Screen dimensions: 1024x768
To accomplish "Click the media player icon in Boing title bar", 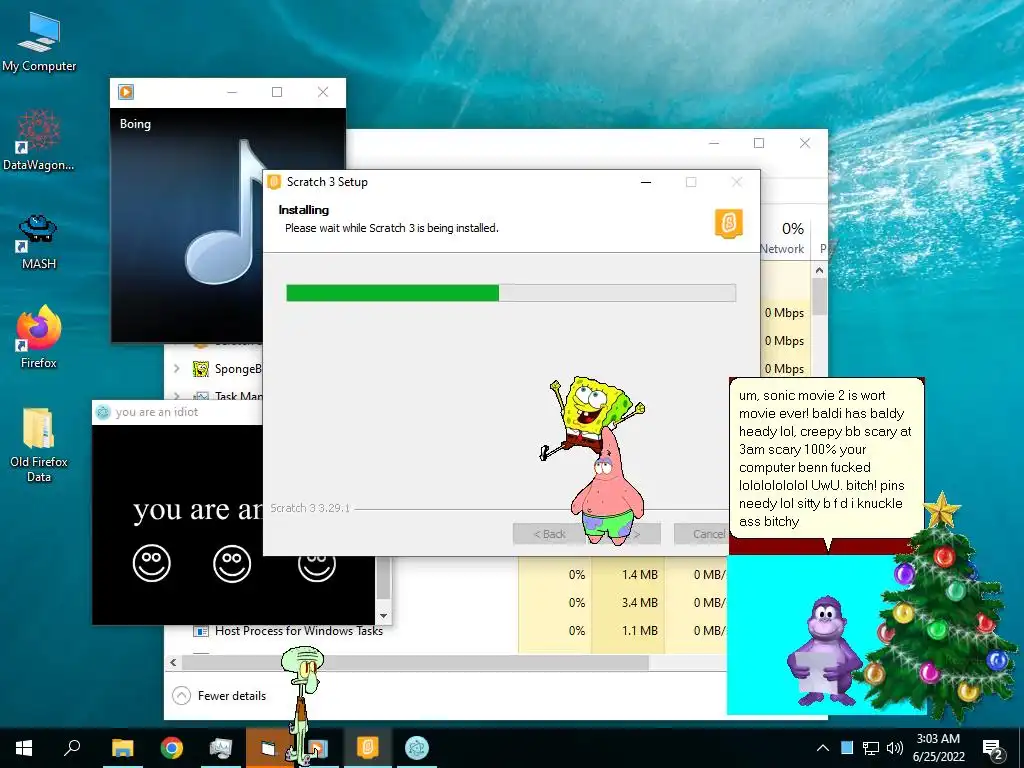I will [126, 92].
